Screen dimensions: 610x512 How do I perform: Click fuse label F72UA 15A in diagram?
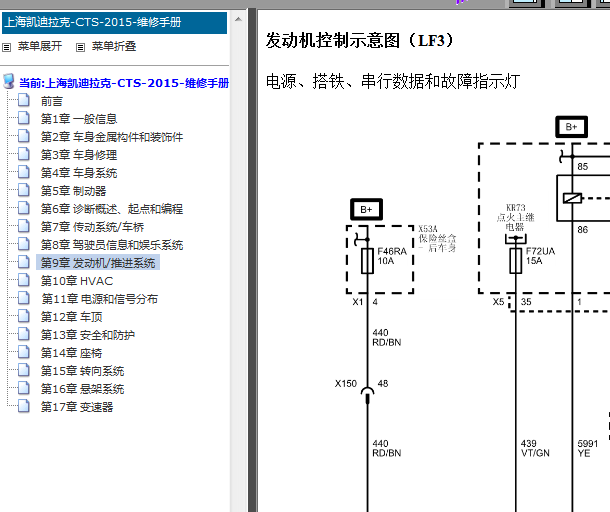click(x=540, y=256)
